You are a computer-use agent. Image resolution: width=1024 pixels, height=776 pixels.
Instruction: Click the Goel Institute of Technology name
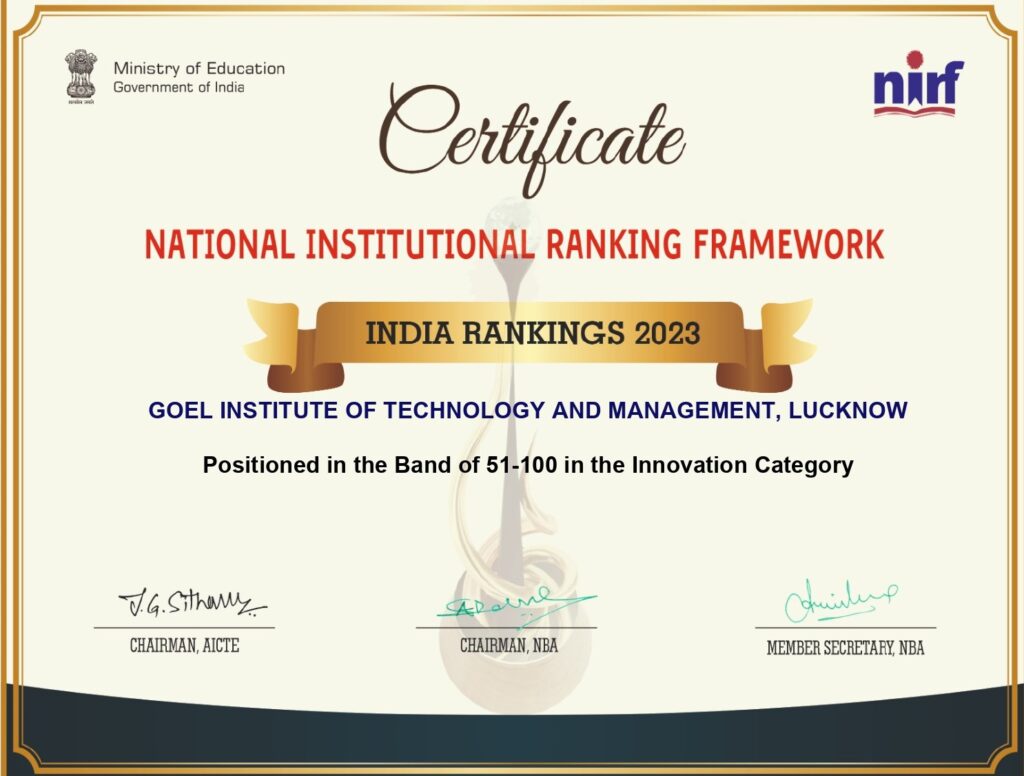pyautogui.click(x=527, y=410)
